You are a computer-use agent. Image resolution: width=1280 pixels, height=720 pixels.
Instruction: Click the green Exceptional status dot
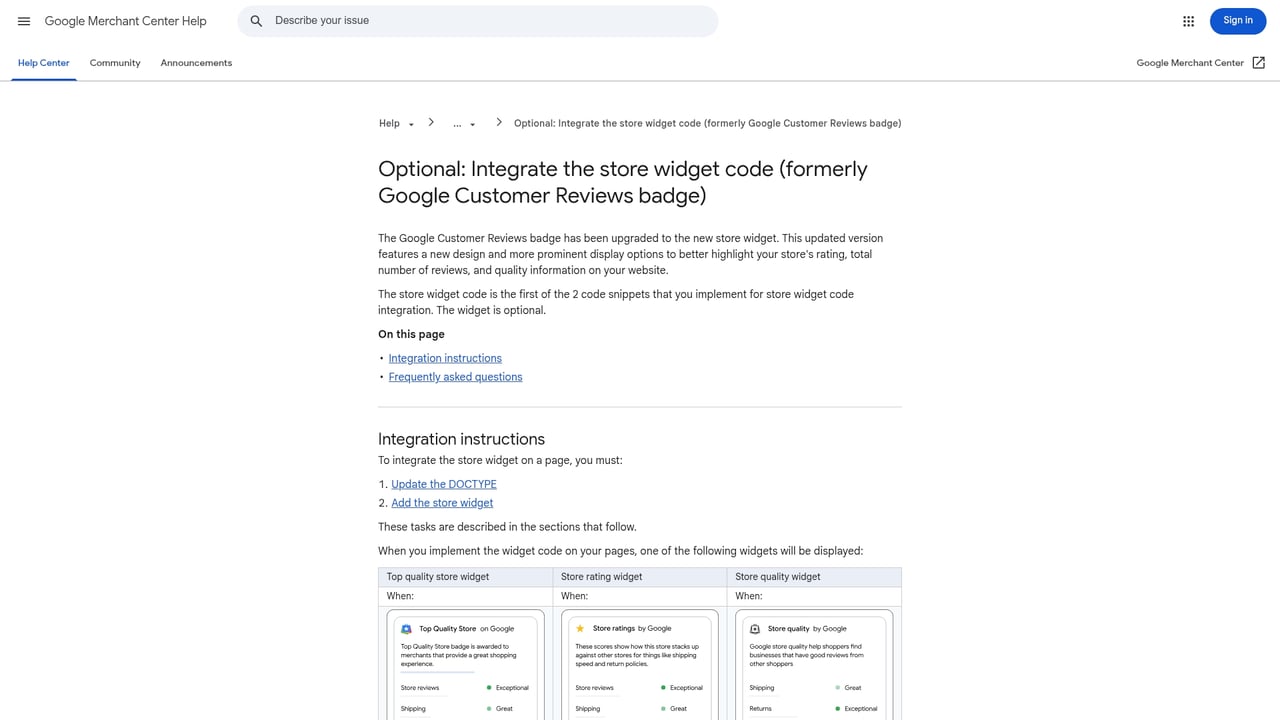[x=489, y=687]
